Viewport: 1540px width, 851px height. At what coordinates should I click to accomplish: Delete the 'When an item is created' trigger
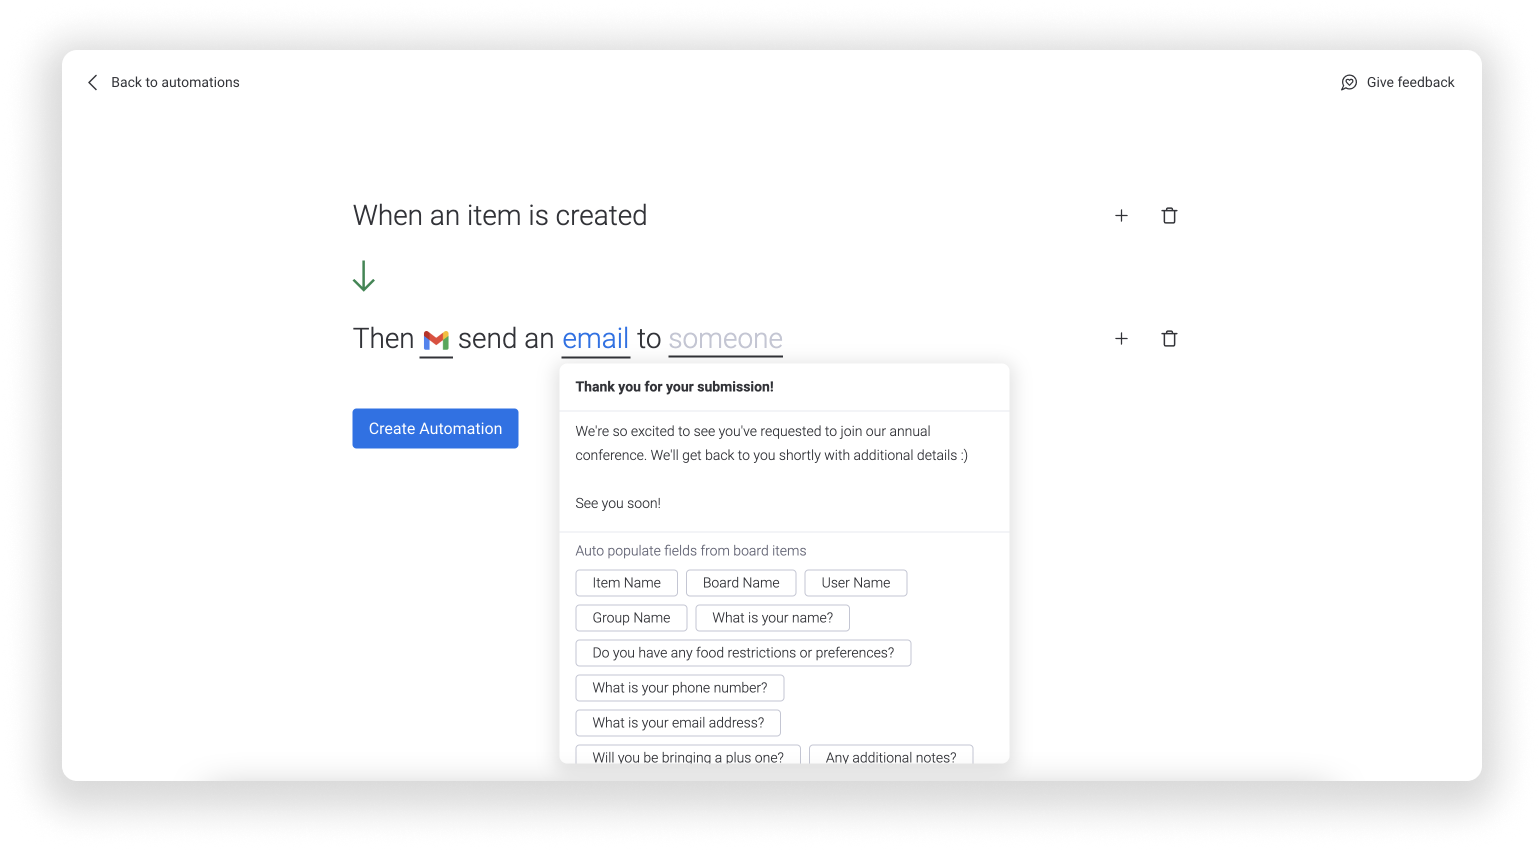tap(1169, 216)
